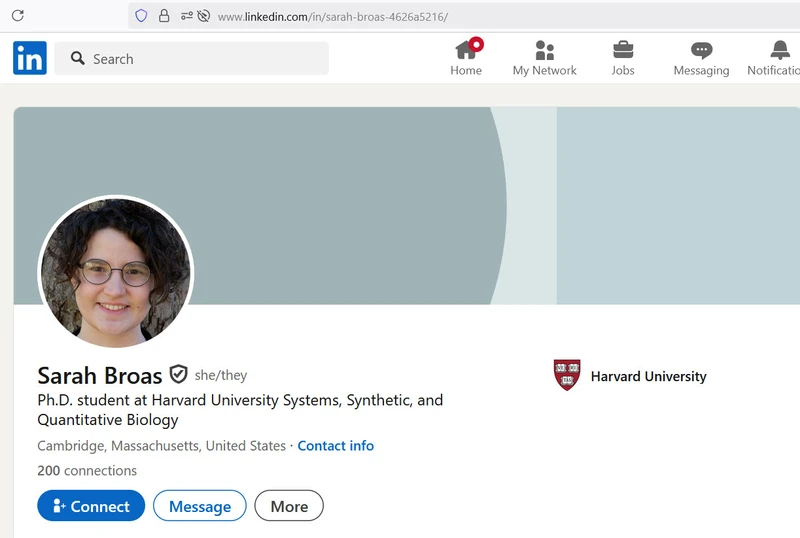Open the circular profile photo
This screenshot has height=538, width=800.
(x=116, y=272)
